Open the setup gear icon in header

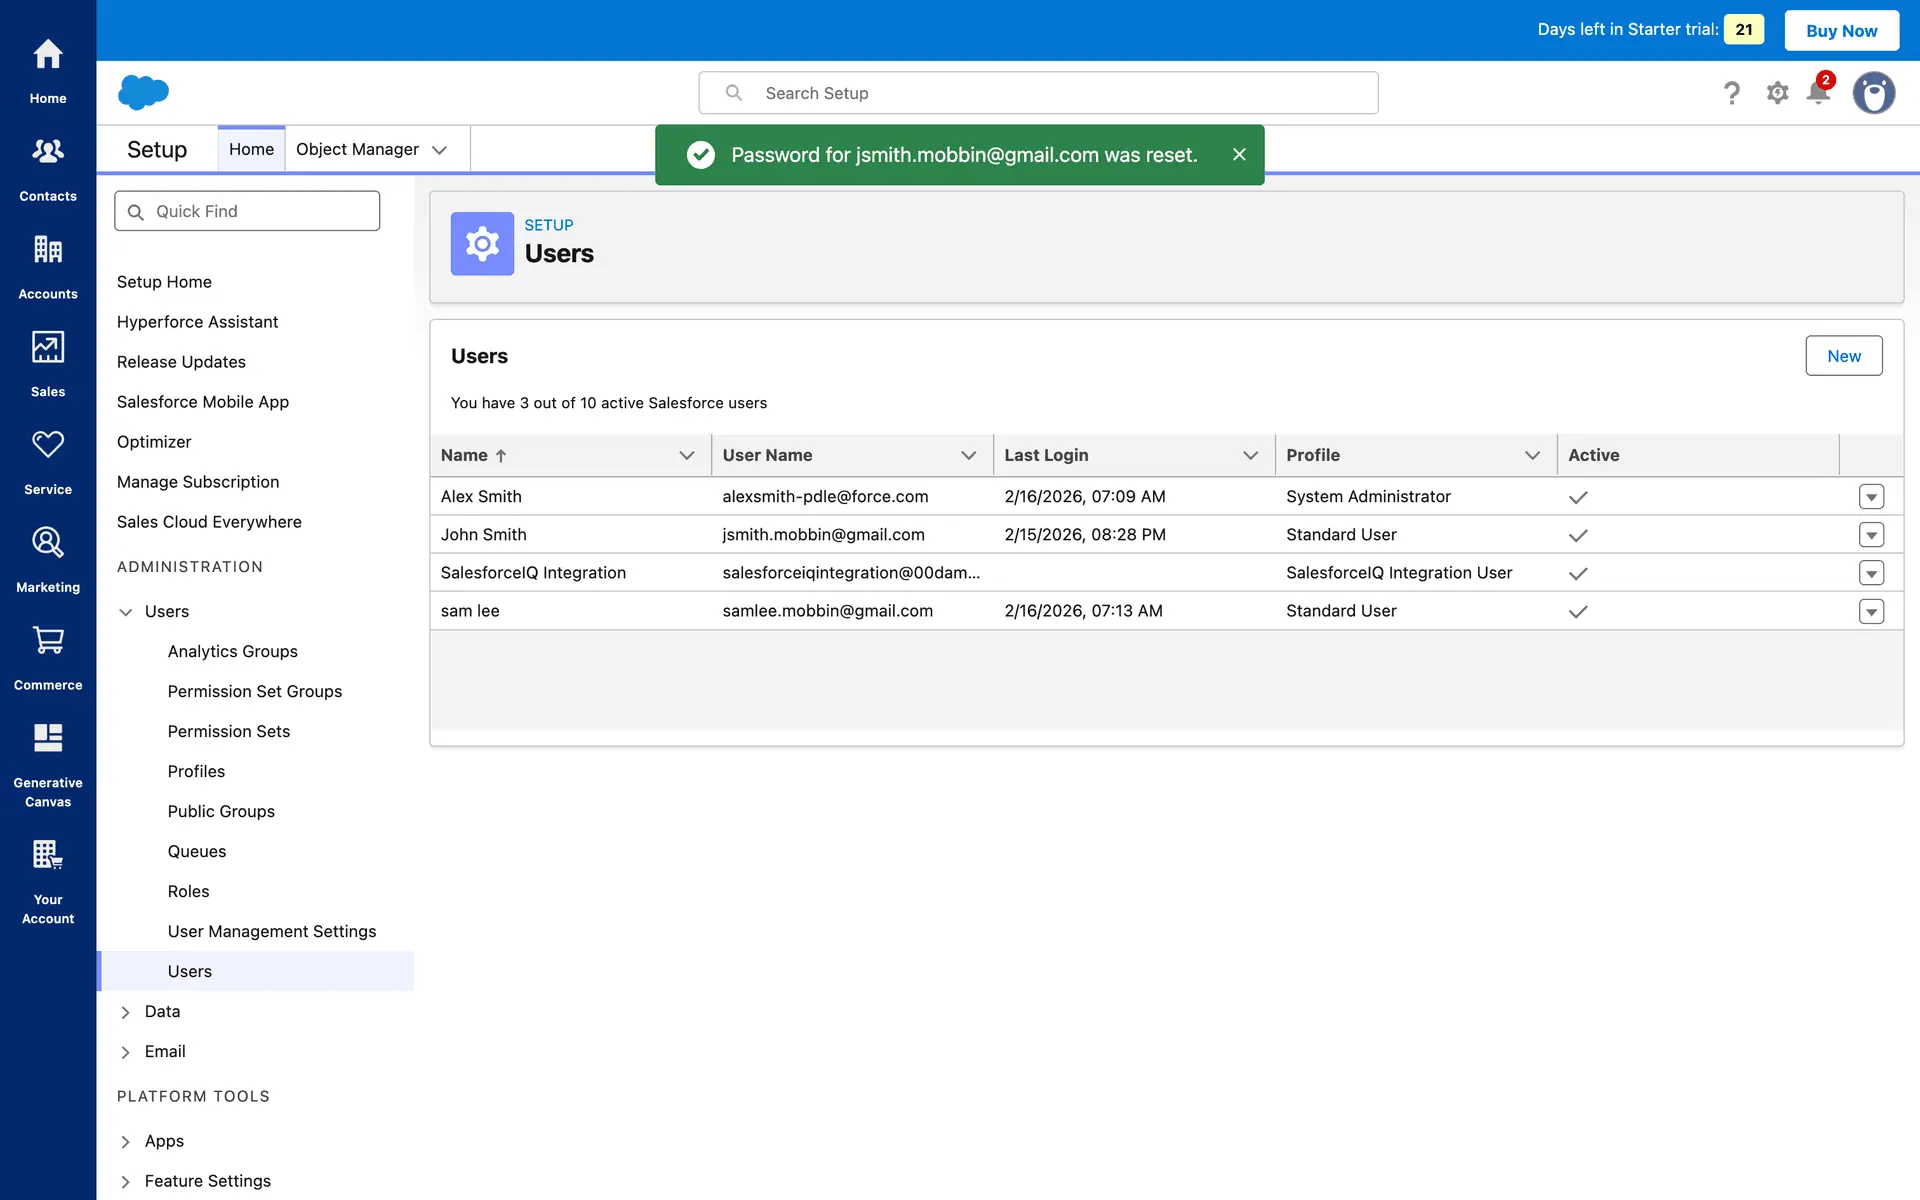tap(1777, 93)
